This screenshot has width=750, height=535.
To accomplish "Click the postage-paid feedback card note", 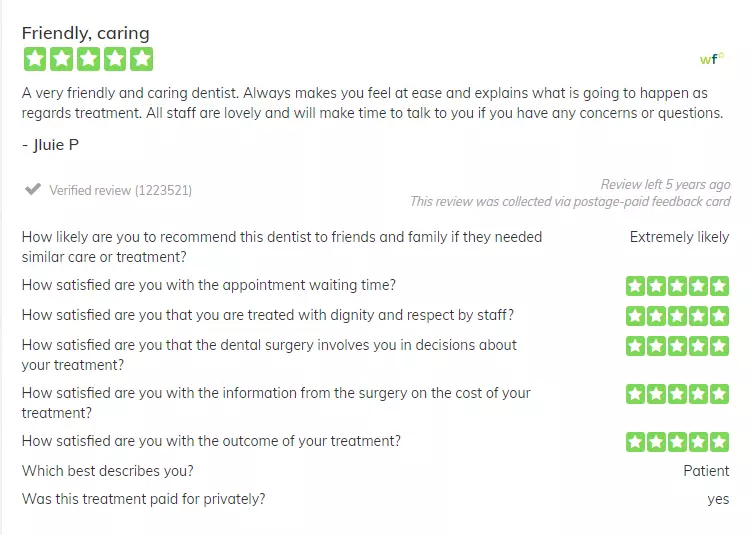I will pyautogui.click(x=570, y=201).
